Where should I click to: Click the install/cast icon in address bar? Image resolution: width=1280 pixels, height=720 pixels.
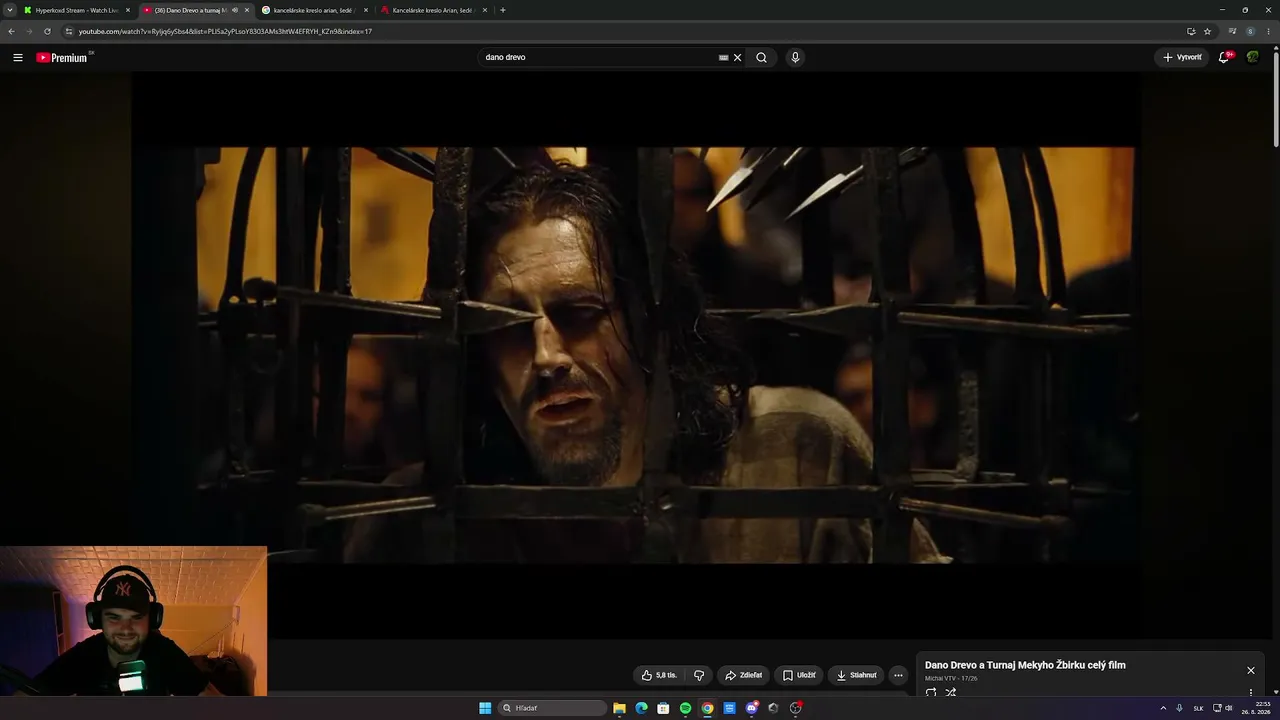(x=1191, y=31)
